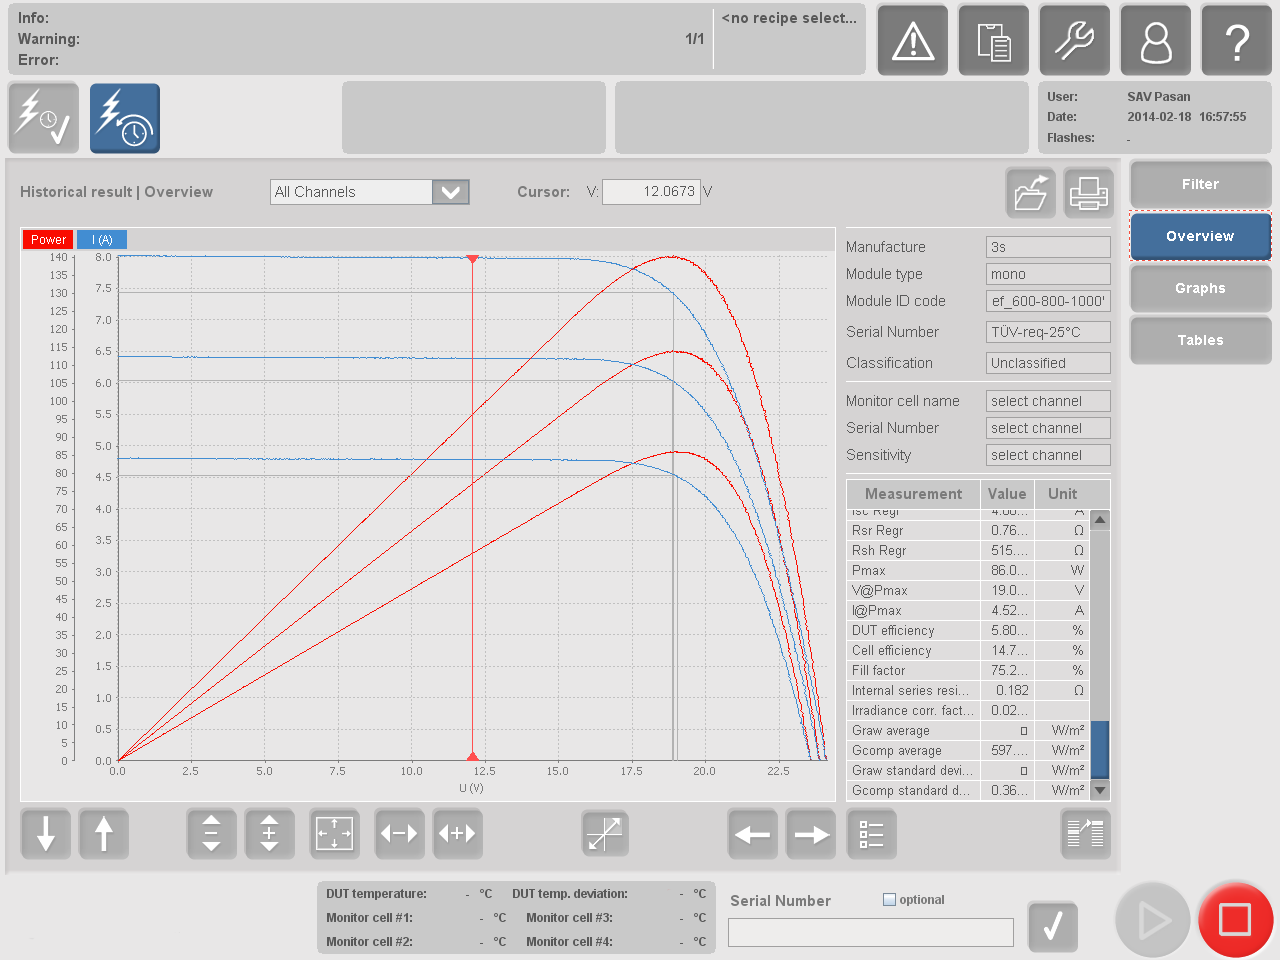The height and width of the screenshot is (960, 1280).
Task: Select the V@Pmax row
Action: 968,590
